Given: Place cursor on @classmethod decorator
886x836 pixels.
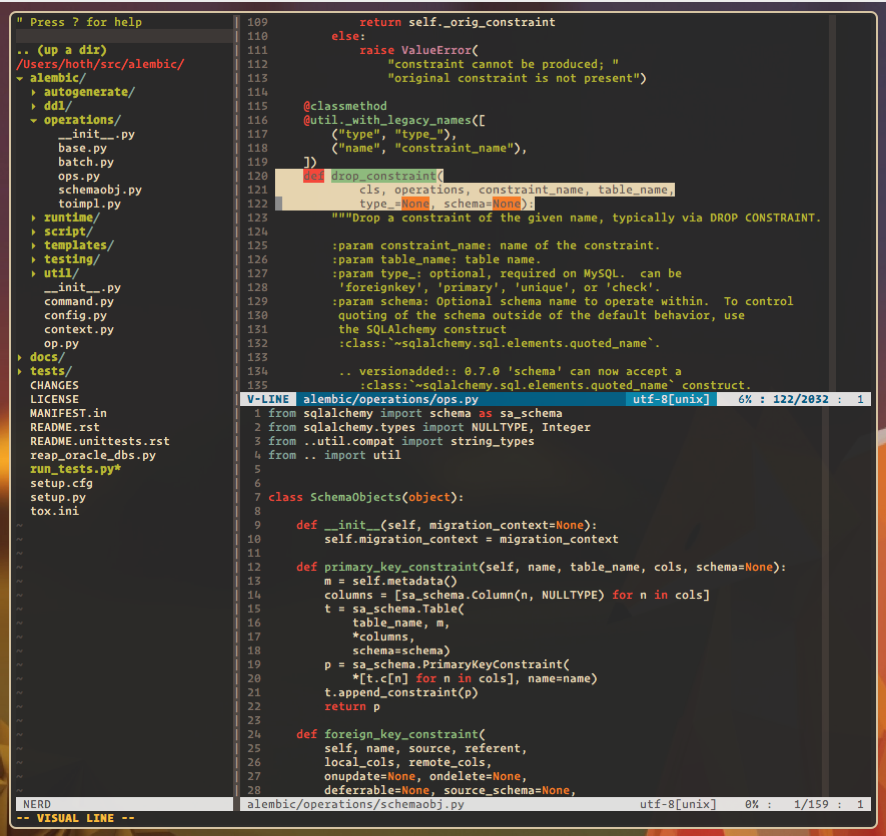Looking at the screenshot, I should pyautogui.click(x=345, y=106).
